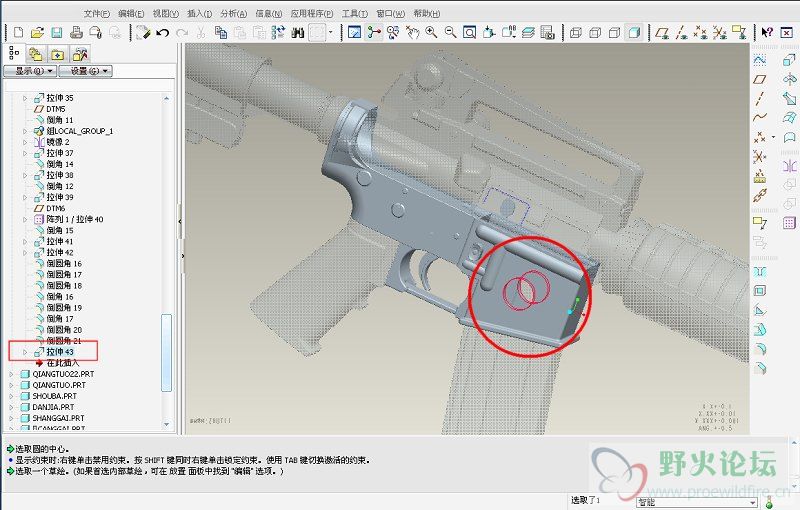Click the Datum Plane tool
This screenshot has height=510, width=800.
760,79
